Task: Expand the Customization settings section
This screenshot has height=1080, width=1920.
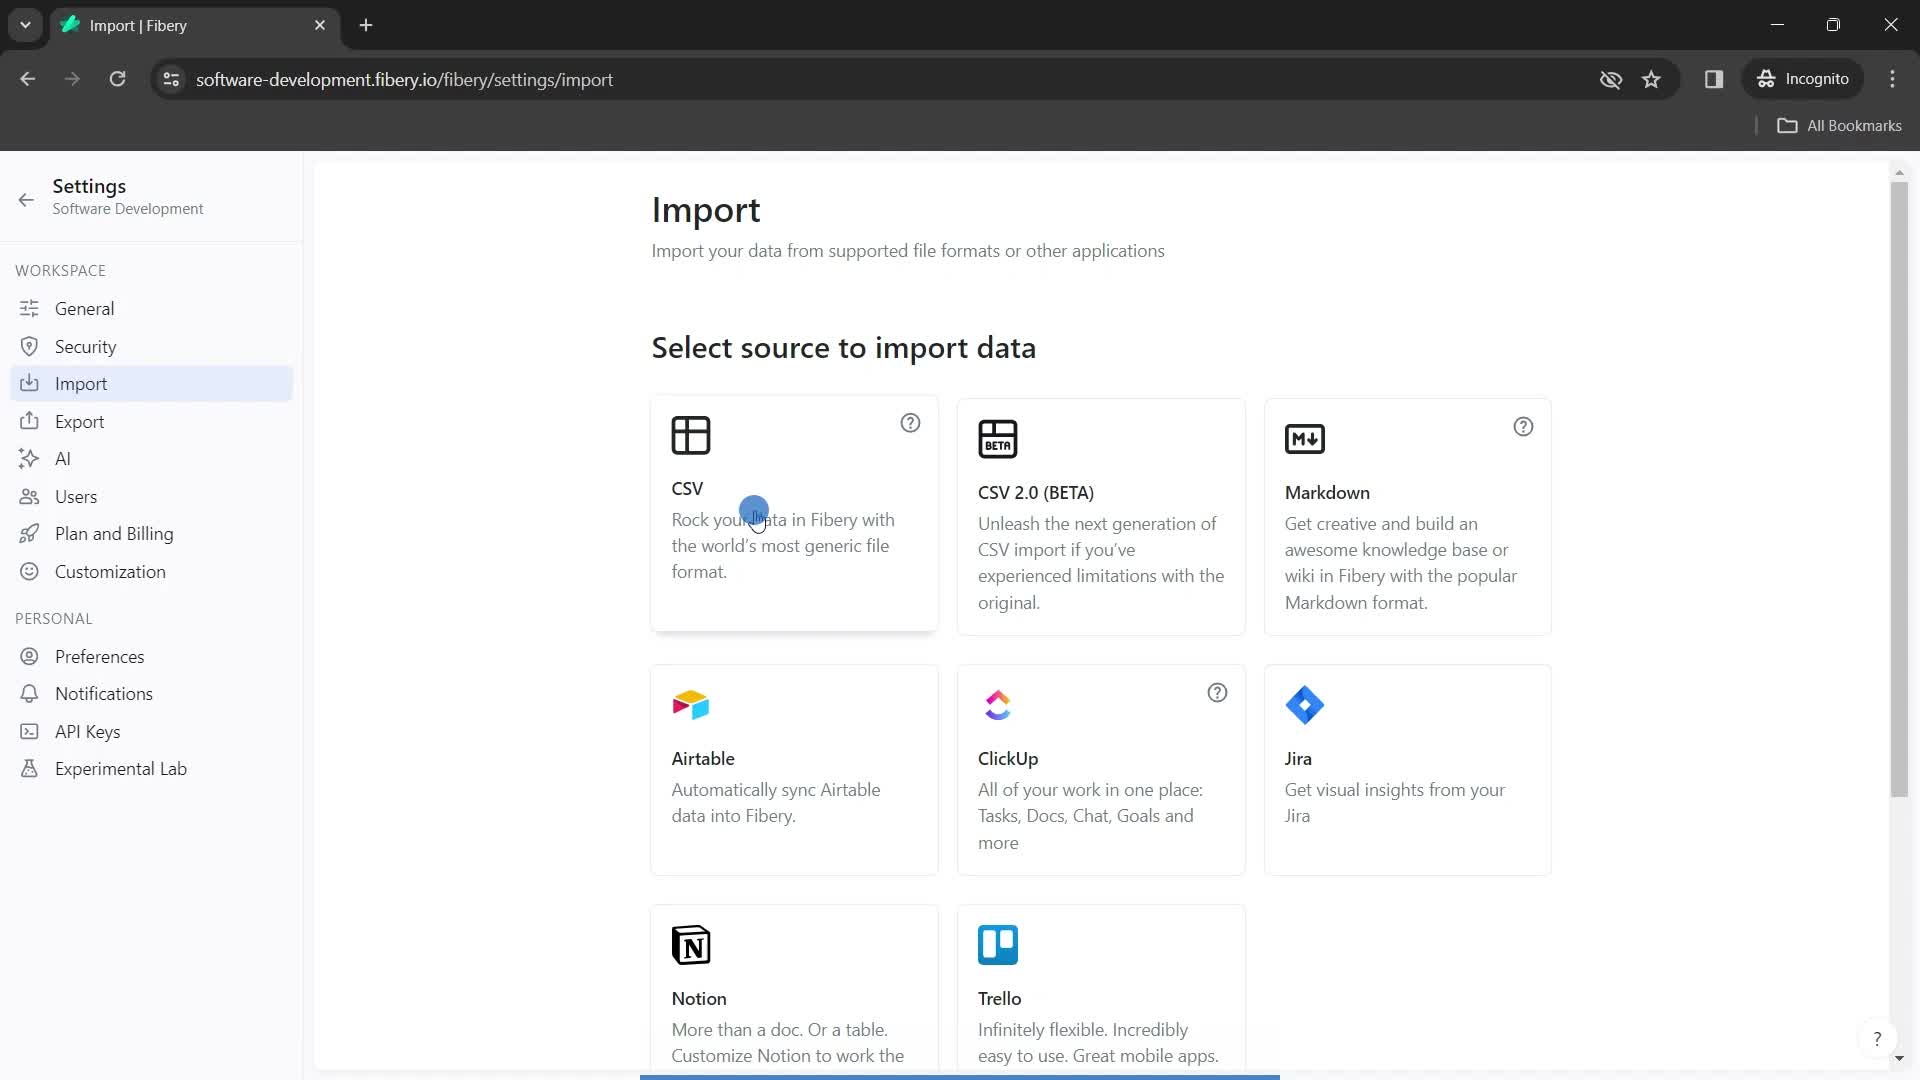Action: (109, 571)
